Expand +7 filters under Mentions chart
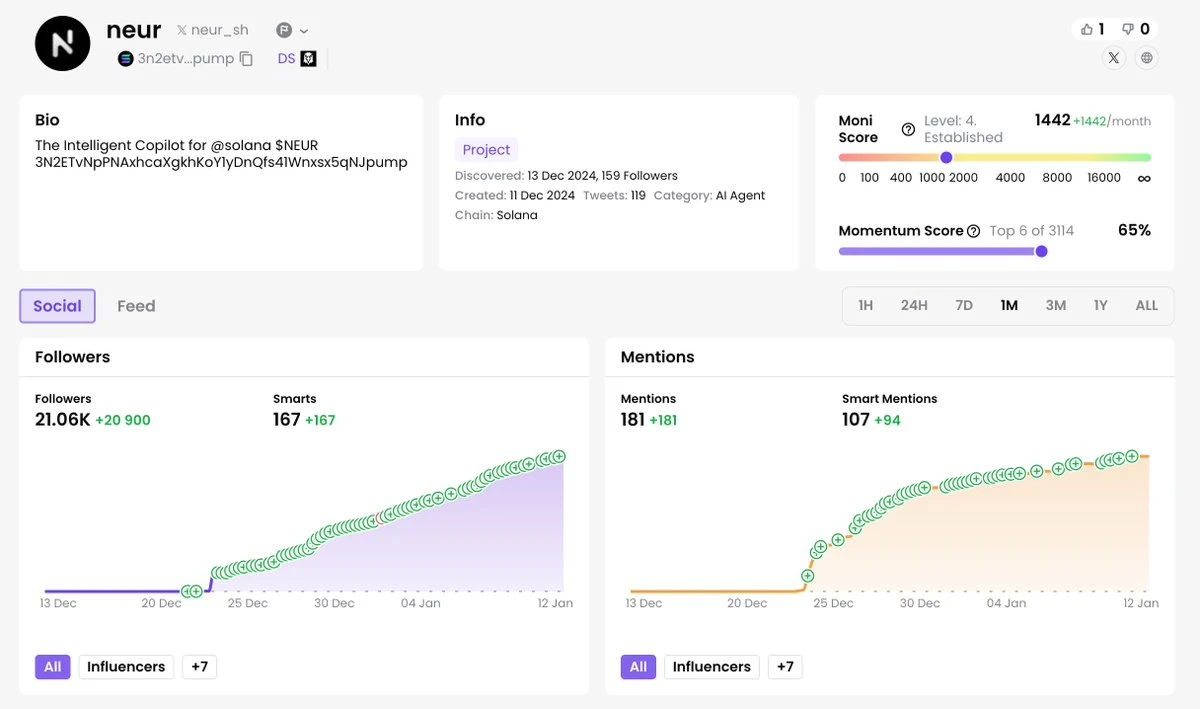1200x709 pixels. (x=785, y=667)
